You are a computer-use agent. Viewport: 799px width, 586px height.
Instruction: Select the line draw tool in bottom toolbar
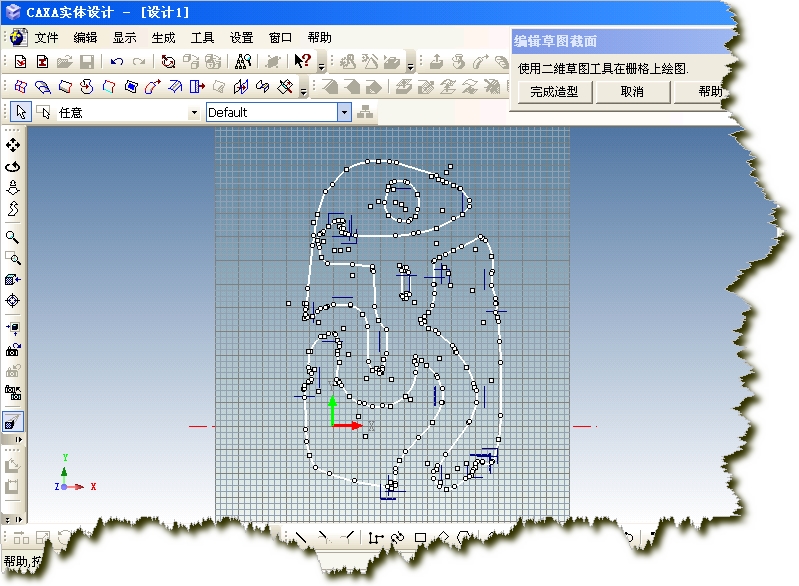[301, 538]
